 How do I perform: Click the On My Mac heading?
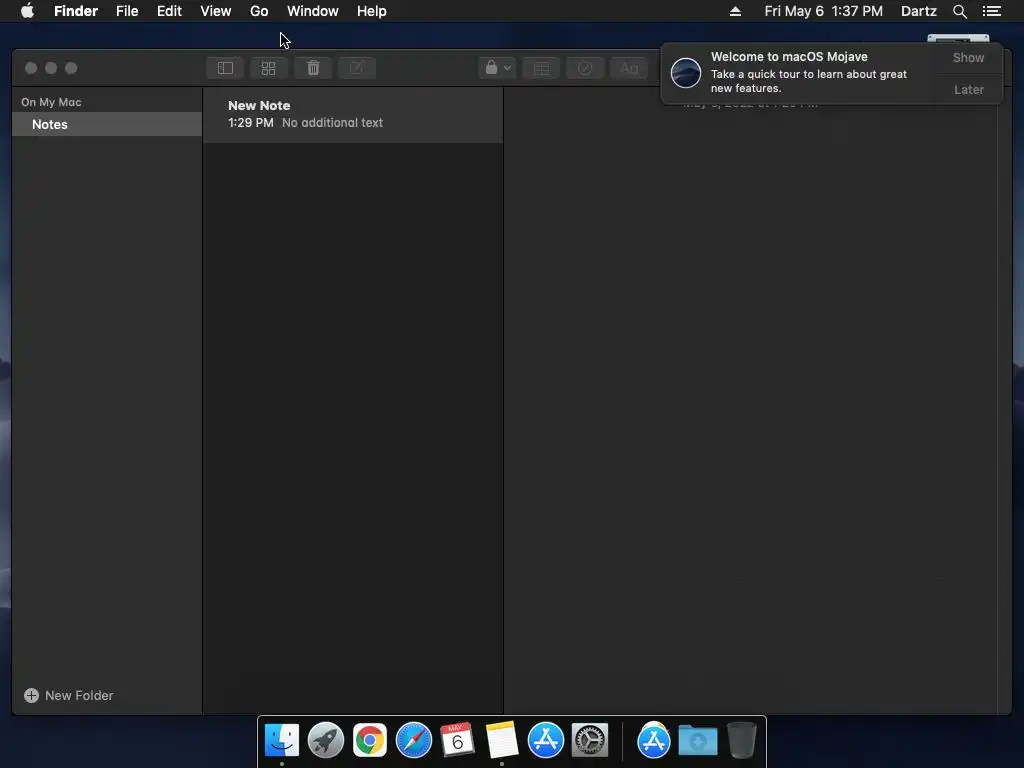pyautogui.click(x=51, y=102)
